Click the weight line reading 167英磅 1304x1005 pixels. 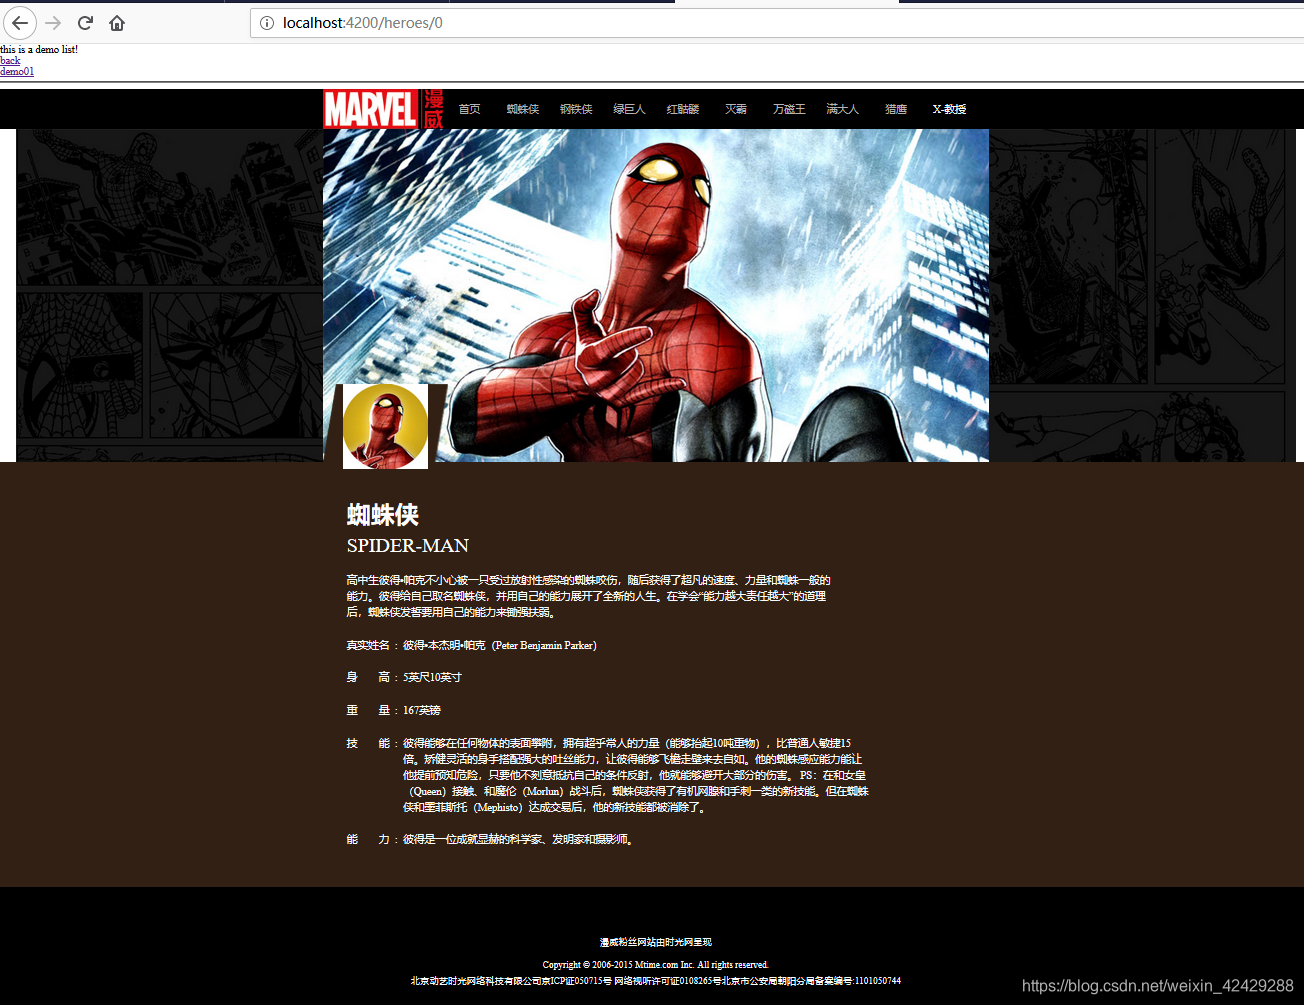coord(394,710)
